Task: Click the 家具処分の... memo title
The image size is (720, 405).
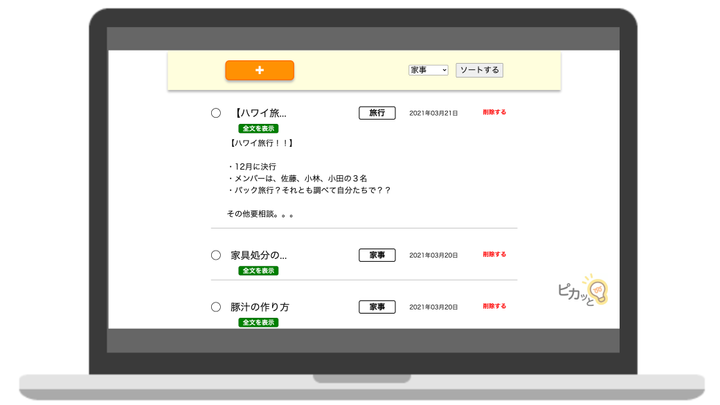Action: click(259, 255)
